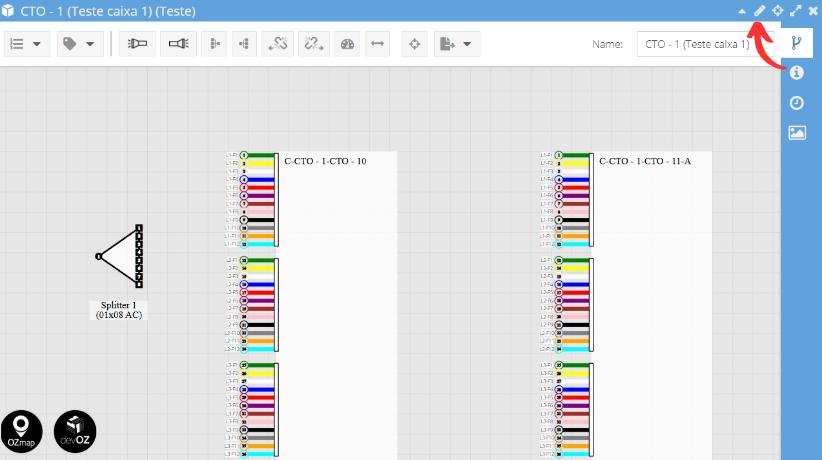Click the disconnect fibers broken-chain icon
This screenshot has height=460, width=822.
click(313, 44)
